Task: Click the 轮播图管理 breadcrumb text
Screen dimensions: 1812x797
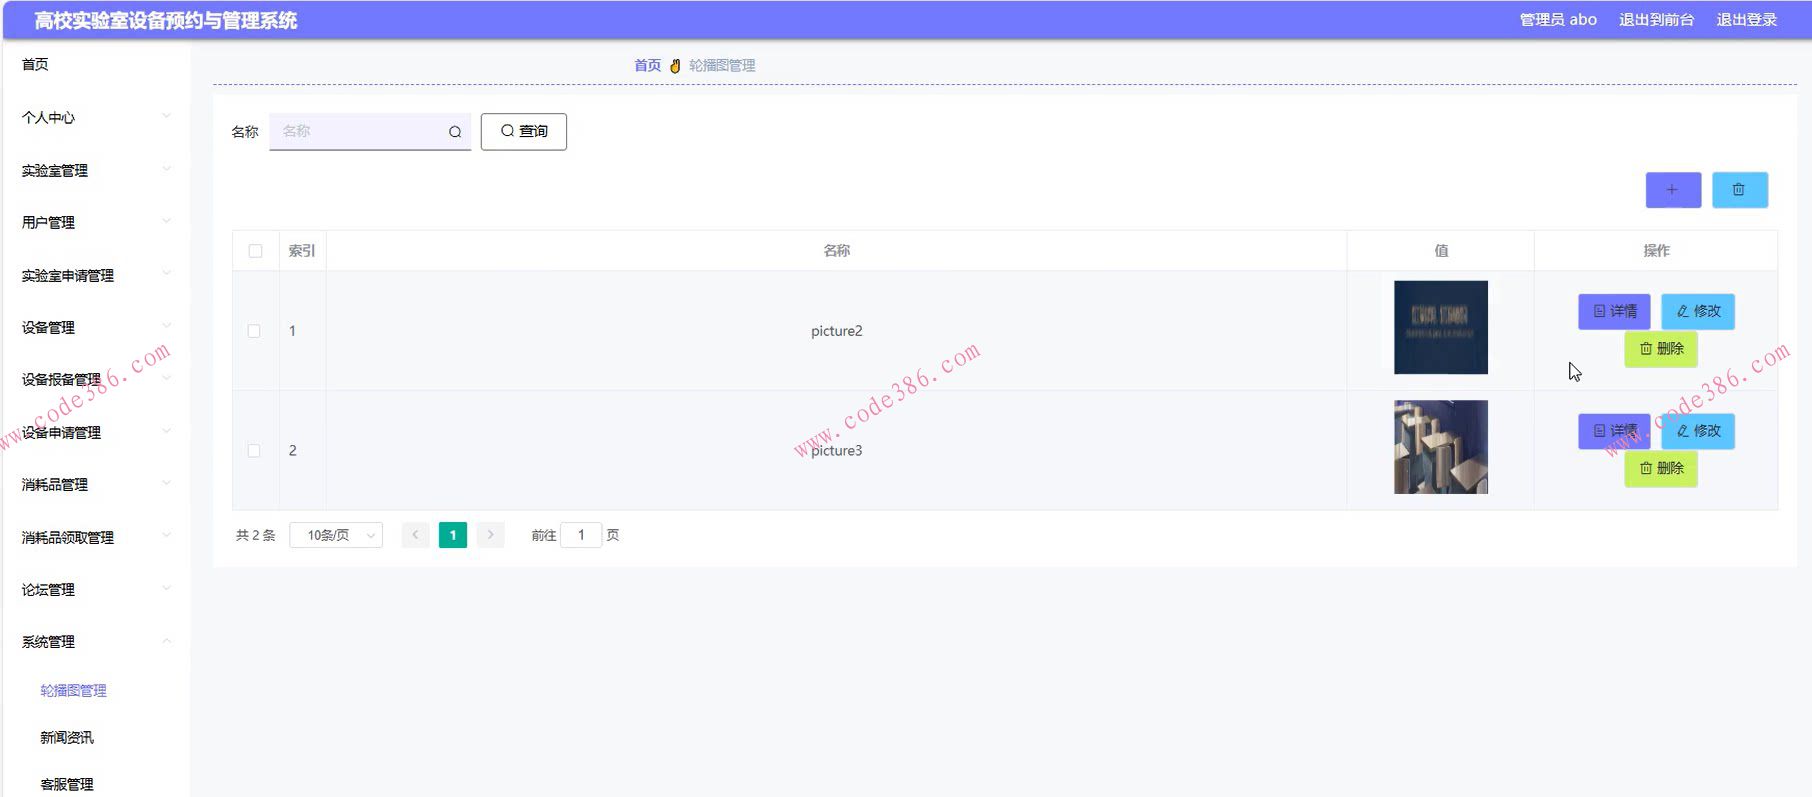Action: [722, 65]
